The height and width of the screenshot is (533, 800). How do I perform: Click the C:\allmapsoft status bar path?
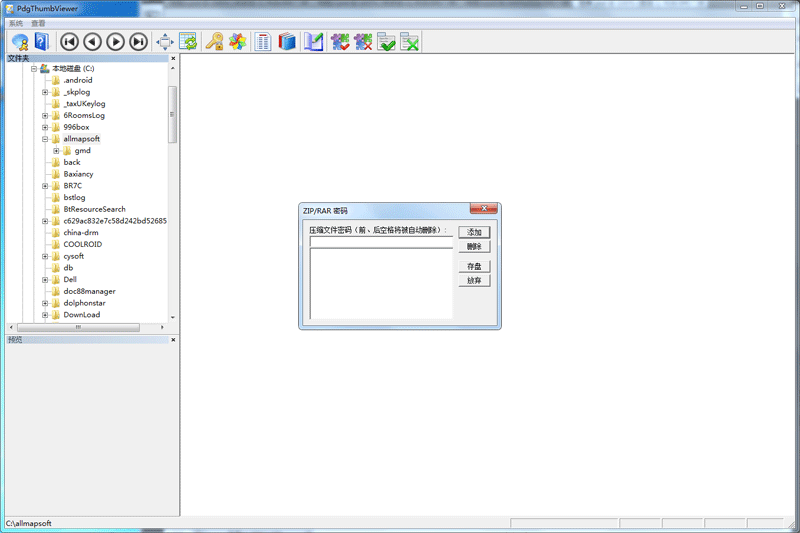(29, 523)
